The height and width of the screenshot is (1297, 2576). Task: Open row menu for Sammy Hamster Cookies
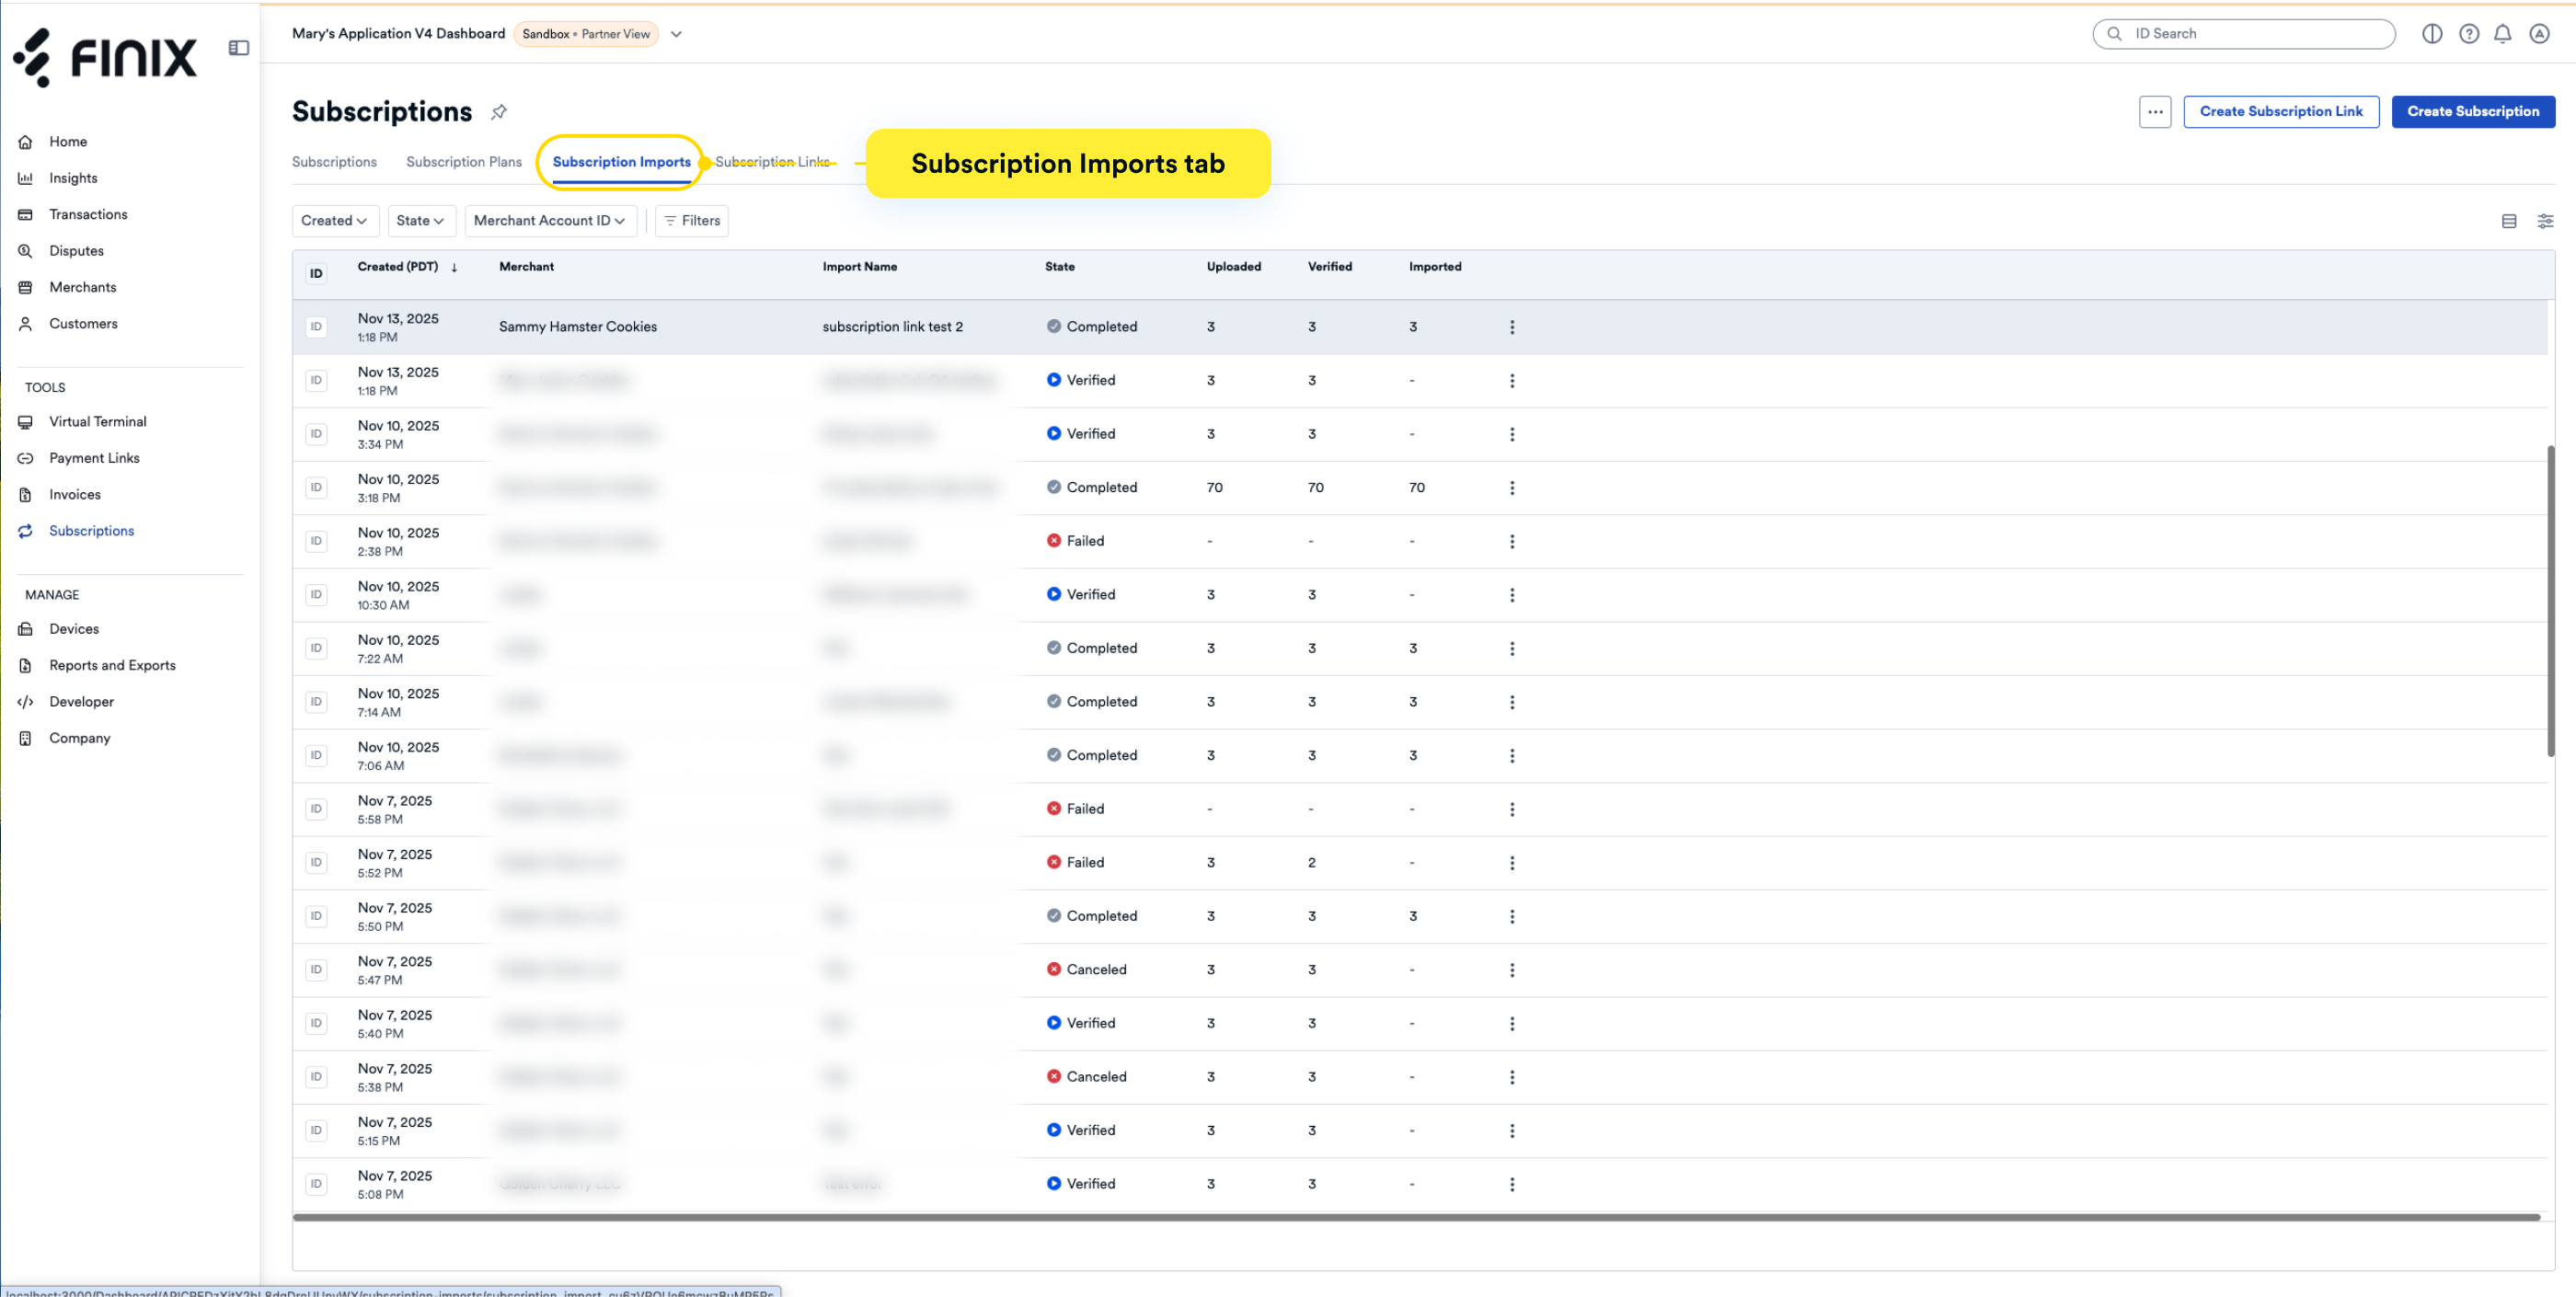tap(1512, 327)
